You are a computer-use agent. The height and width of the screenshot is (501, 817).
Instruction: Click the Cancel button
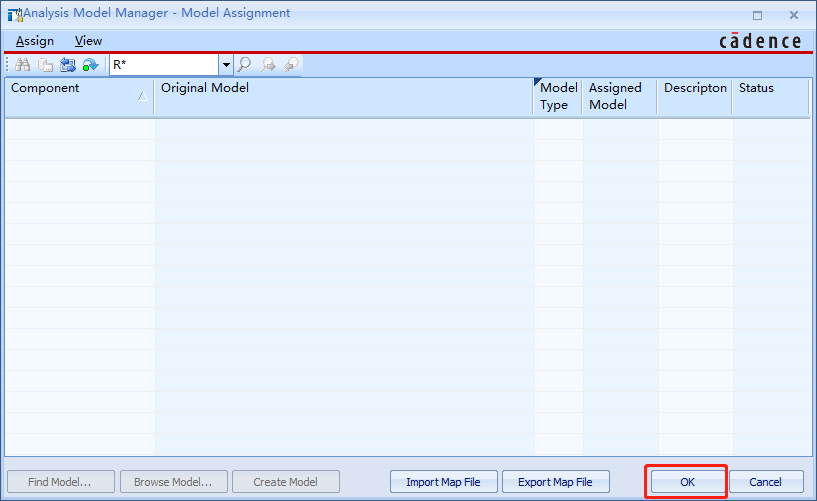(x=766, y=482)
